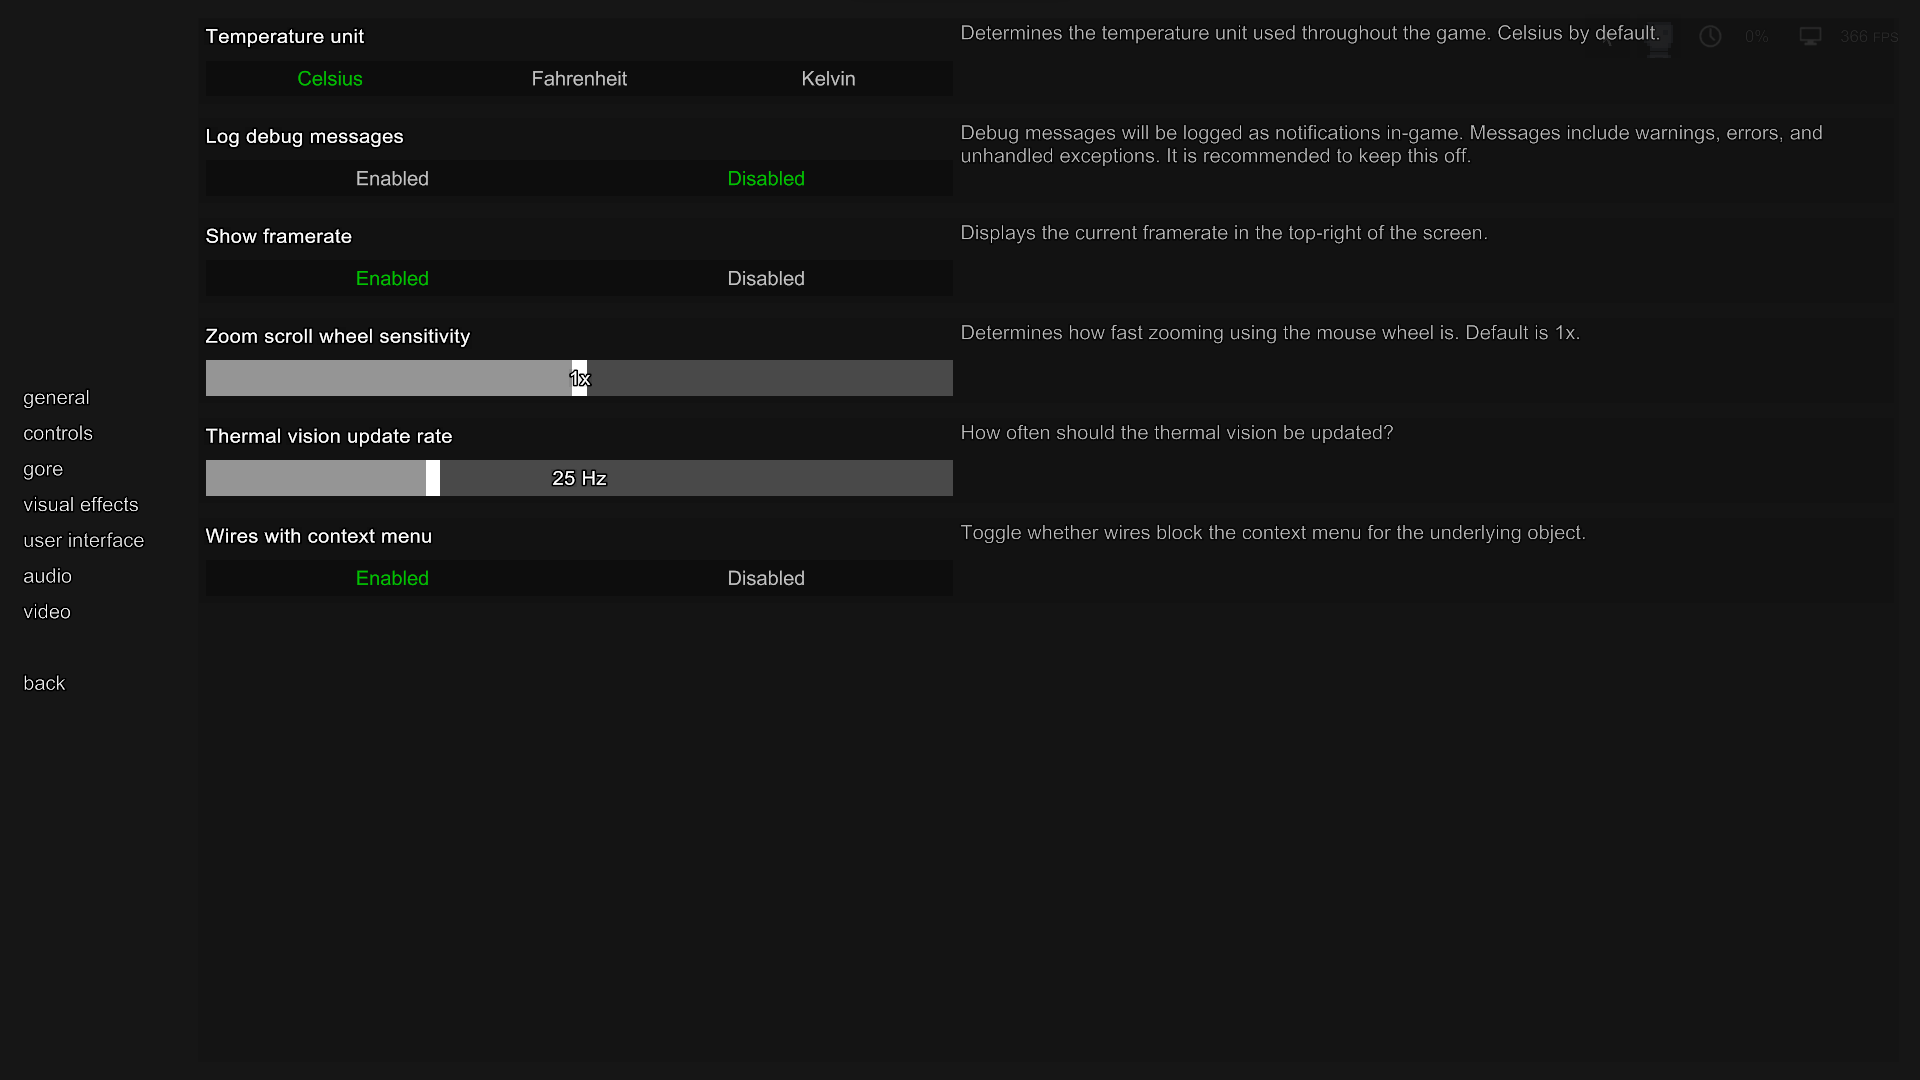1920x1080 pixels.
Task: Keep log debug messages Disabled
Action: 766,179
